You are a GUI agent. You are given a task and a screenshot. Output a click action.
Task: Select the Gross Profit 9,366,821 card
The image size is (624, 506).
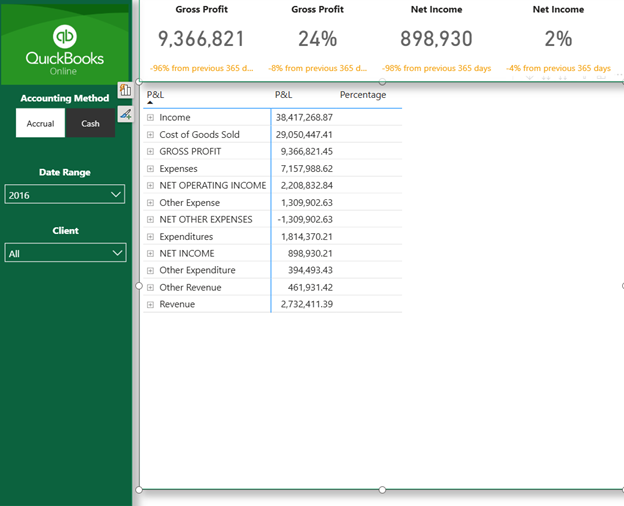click(201, 39)
